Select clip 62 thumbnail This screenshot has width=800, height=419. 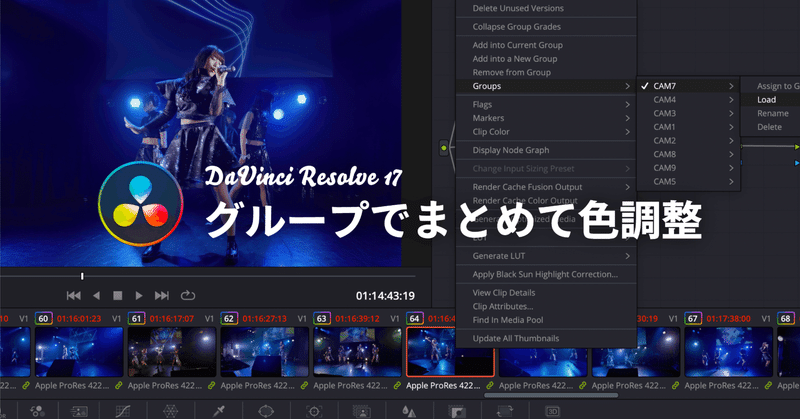click(264, 352)
